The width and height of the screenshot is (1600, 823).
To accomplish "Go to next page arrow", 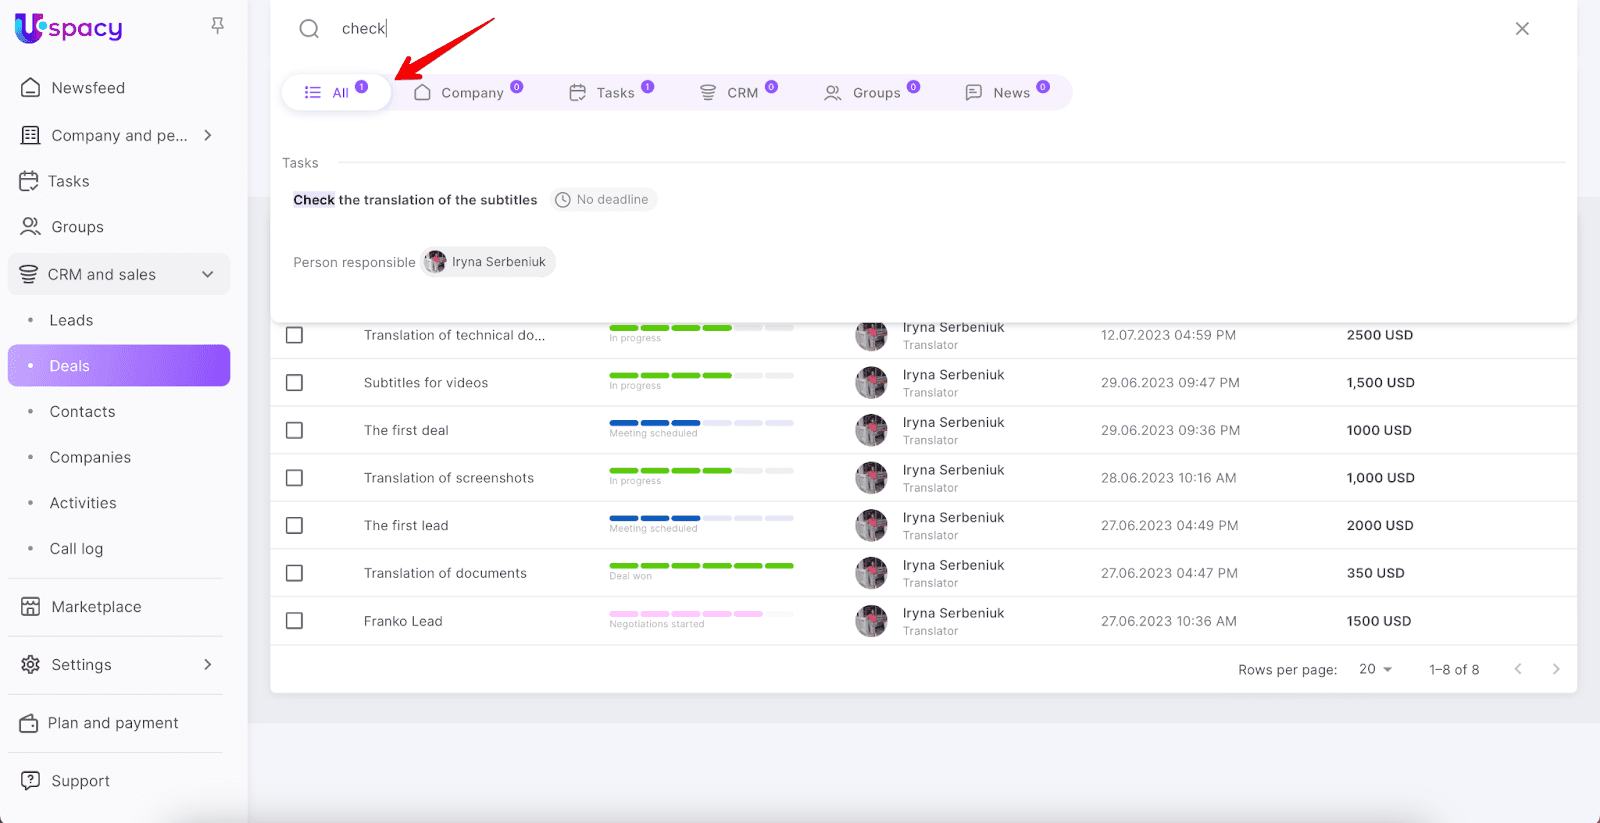I will (x=1555, y=669).
